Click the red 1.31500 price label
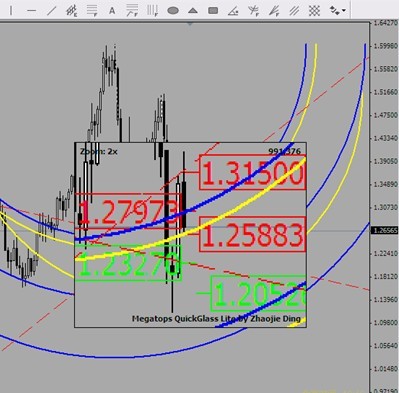Screen dimensions: 399x393 253,173
